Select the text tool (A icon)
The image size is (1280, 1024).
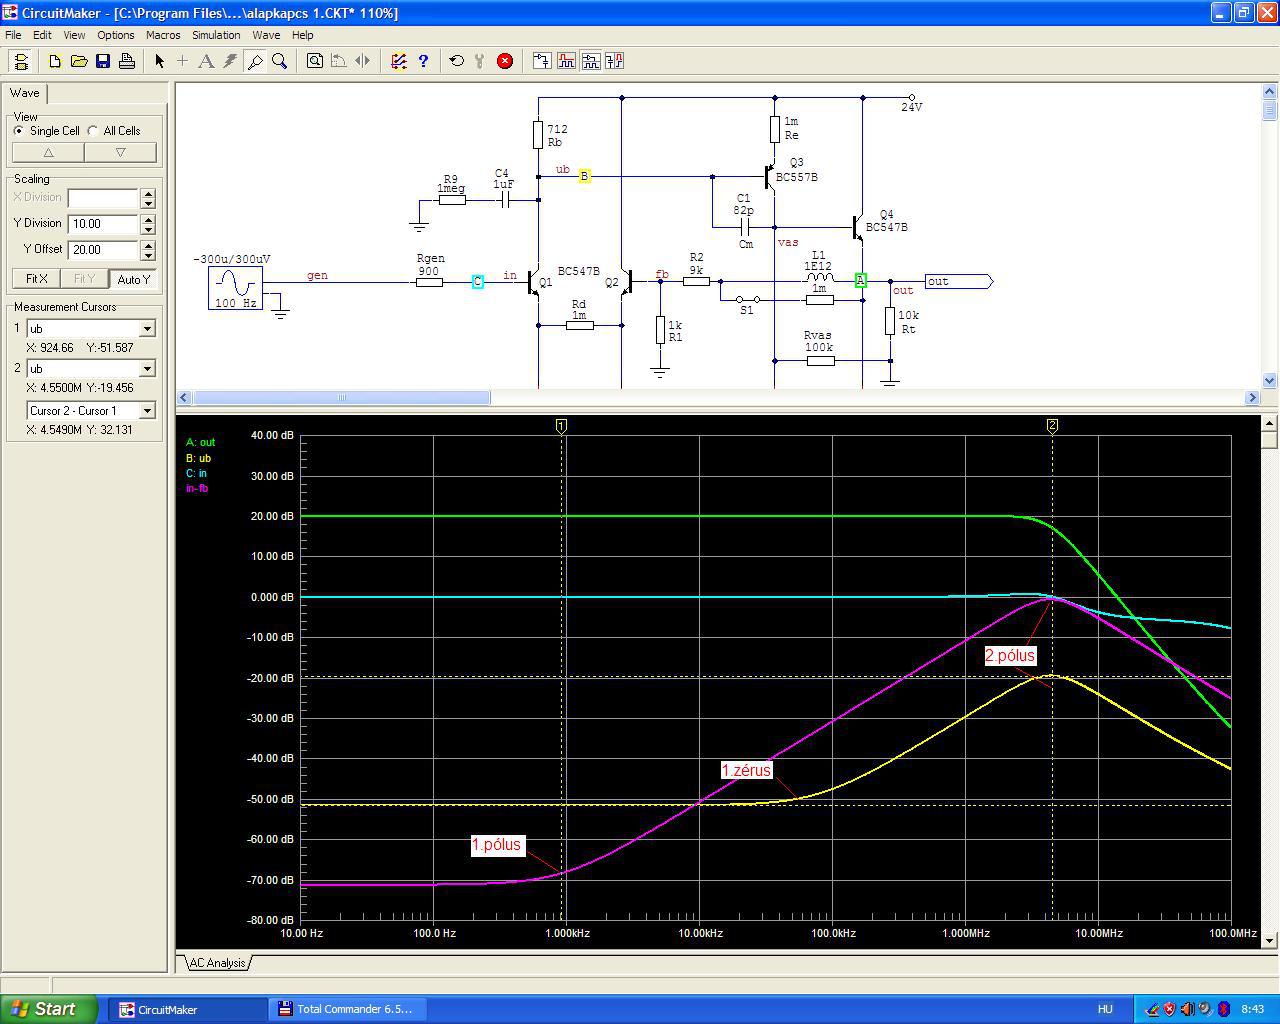tap(206, 61)
